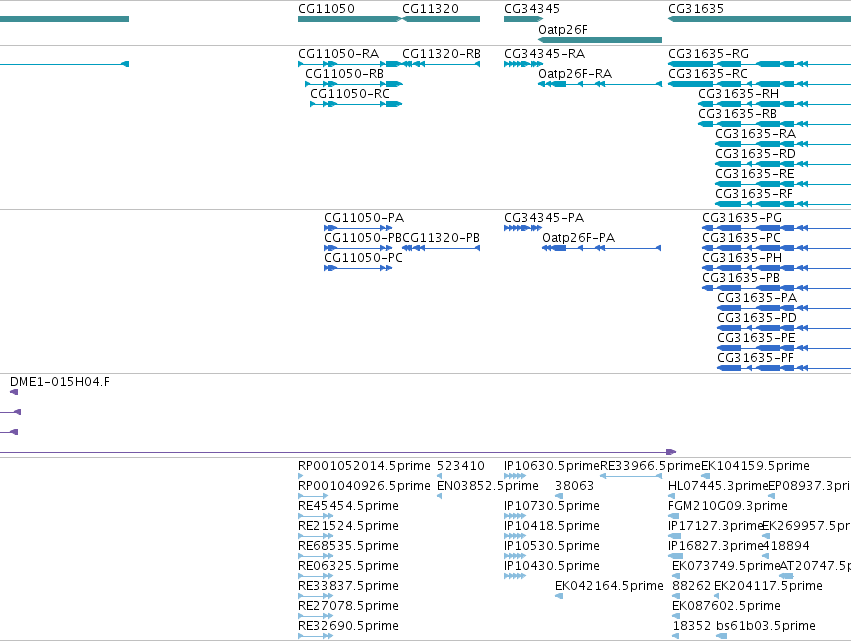Click EST RE45454.5prime
The width and height of the screenshot is (851, 641).
coord(348,506)
